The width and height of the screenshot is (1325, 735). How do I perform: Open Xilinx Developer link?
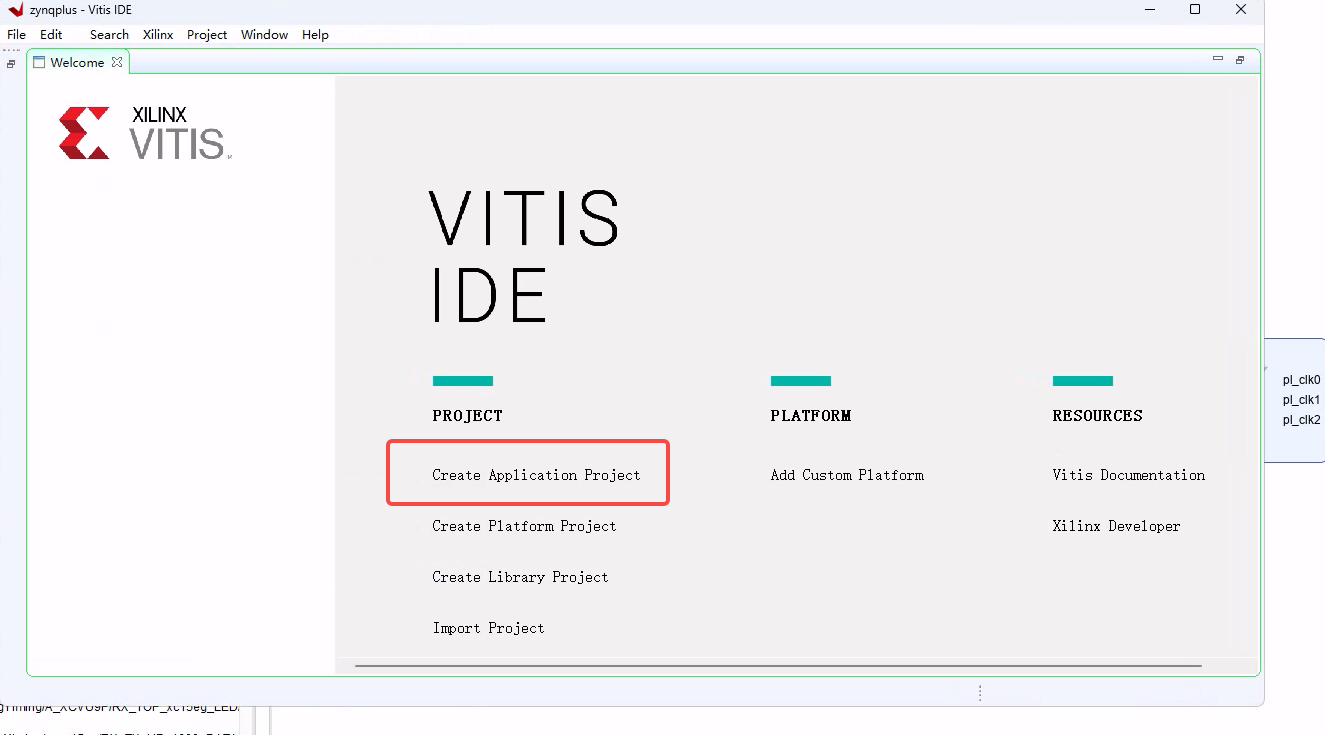[x=1116, y=526]
